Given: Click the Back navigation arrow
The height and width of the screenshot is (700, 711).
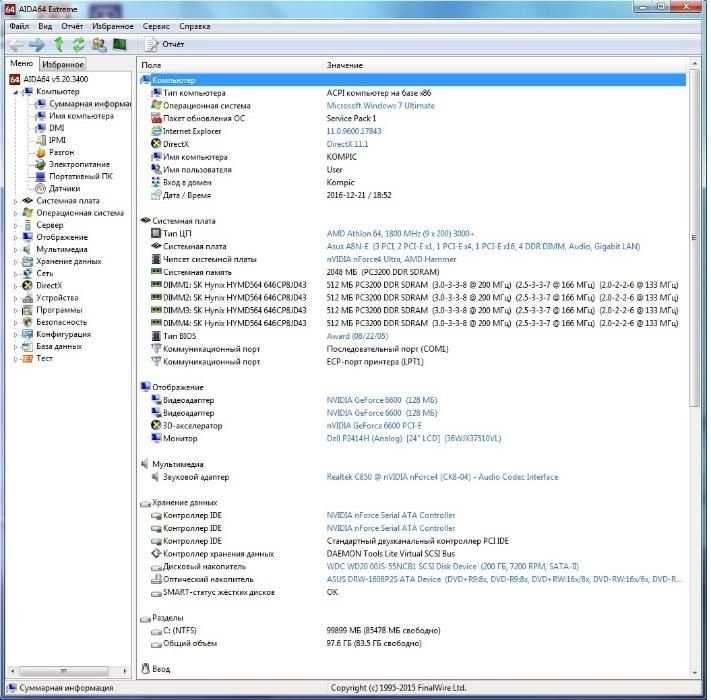Looking at the screenshot, I should click(17, 44).
